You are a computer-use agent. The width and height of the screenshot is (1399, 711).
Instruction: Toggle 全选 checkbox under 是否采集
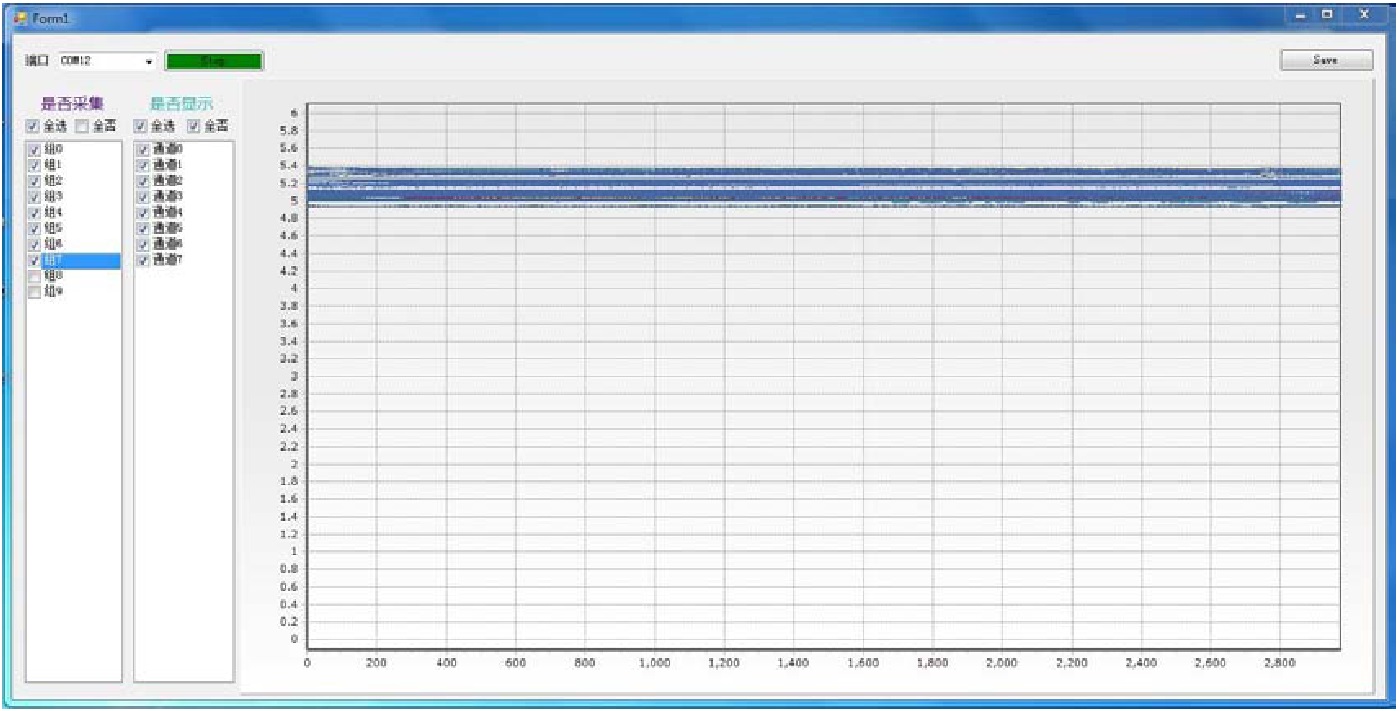33,127
